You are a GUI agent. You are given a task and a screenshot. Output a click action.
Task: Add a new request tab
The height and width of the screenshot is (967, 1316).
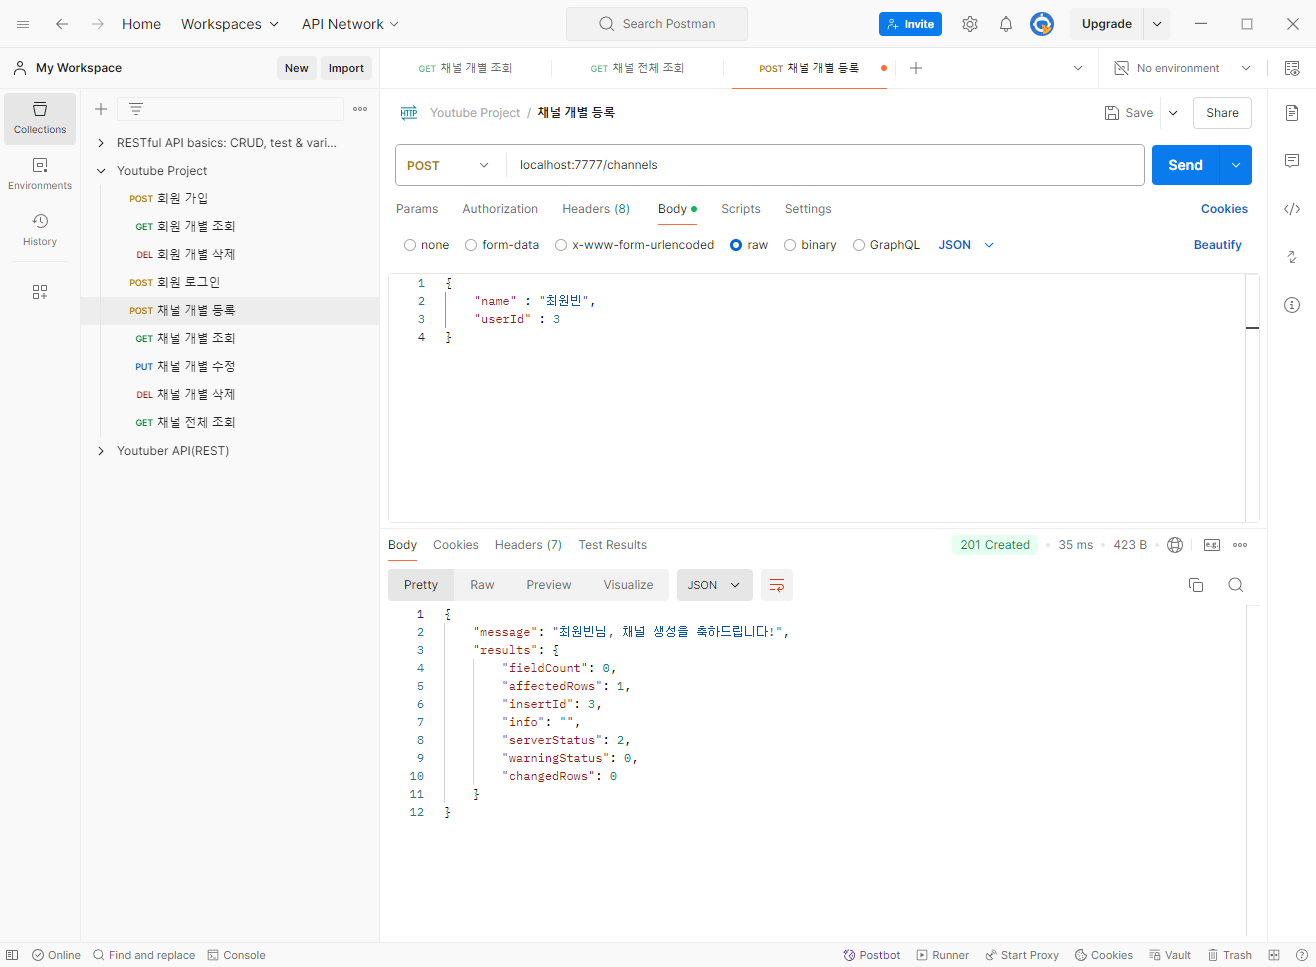(x=916, y=68)
